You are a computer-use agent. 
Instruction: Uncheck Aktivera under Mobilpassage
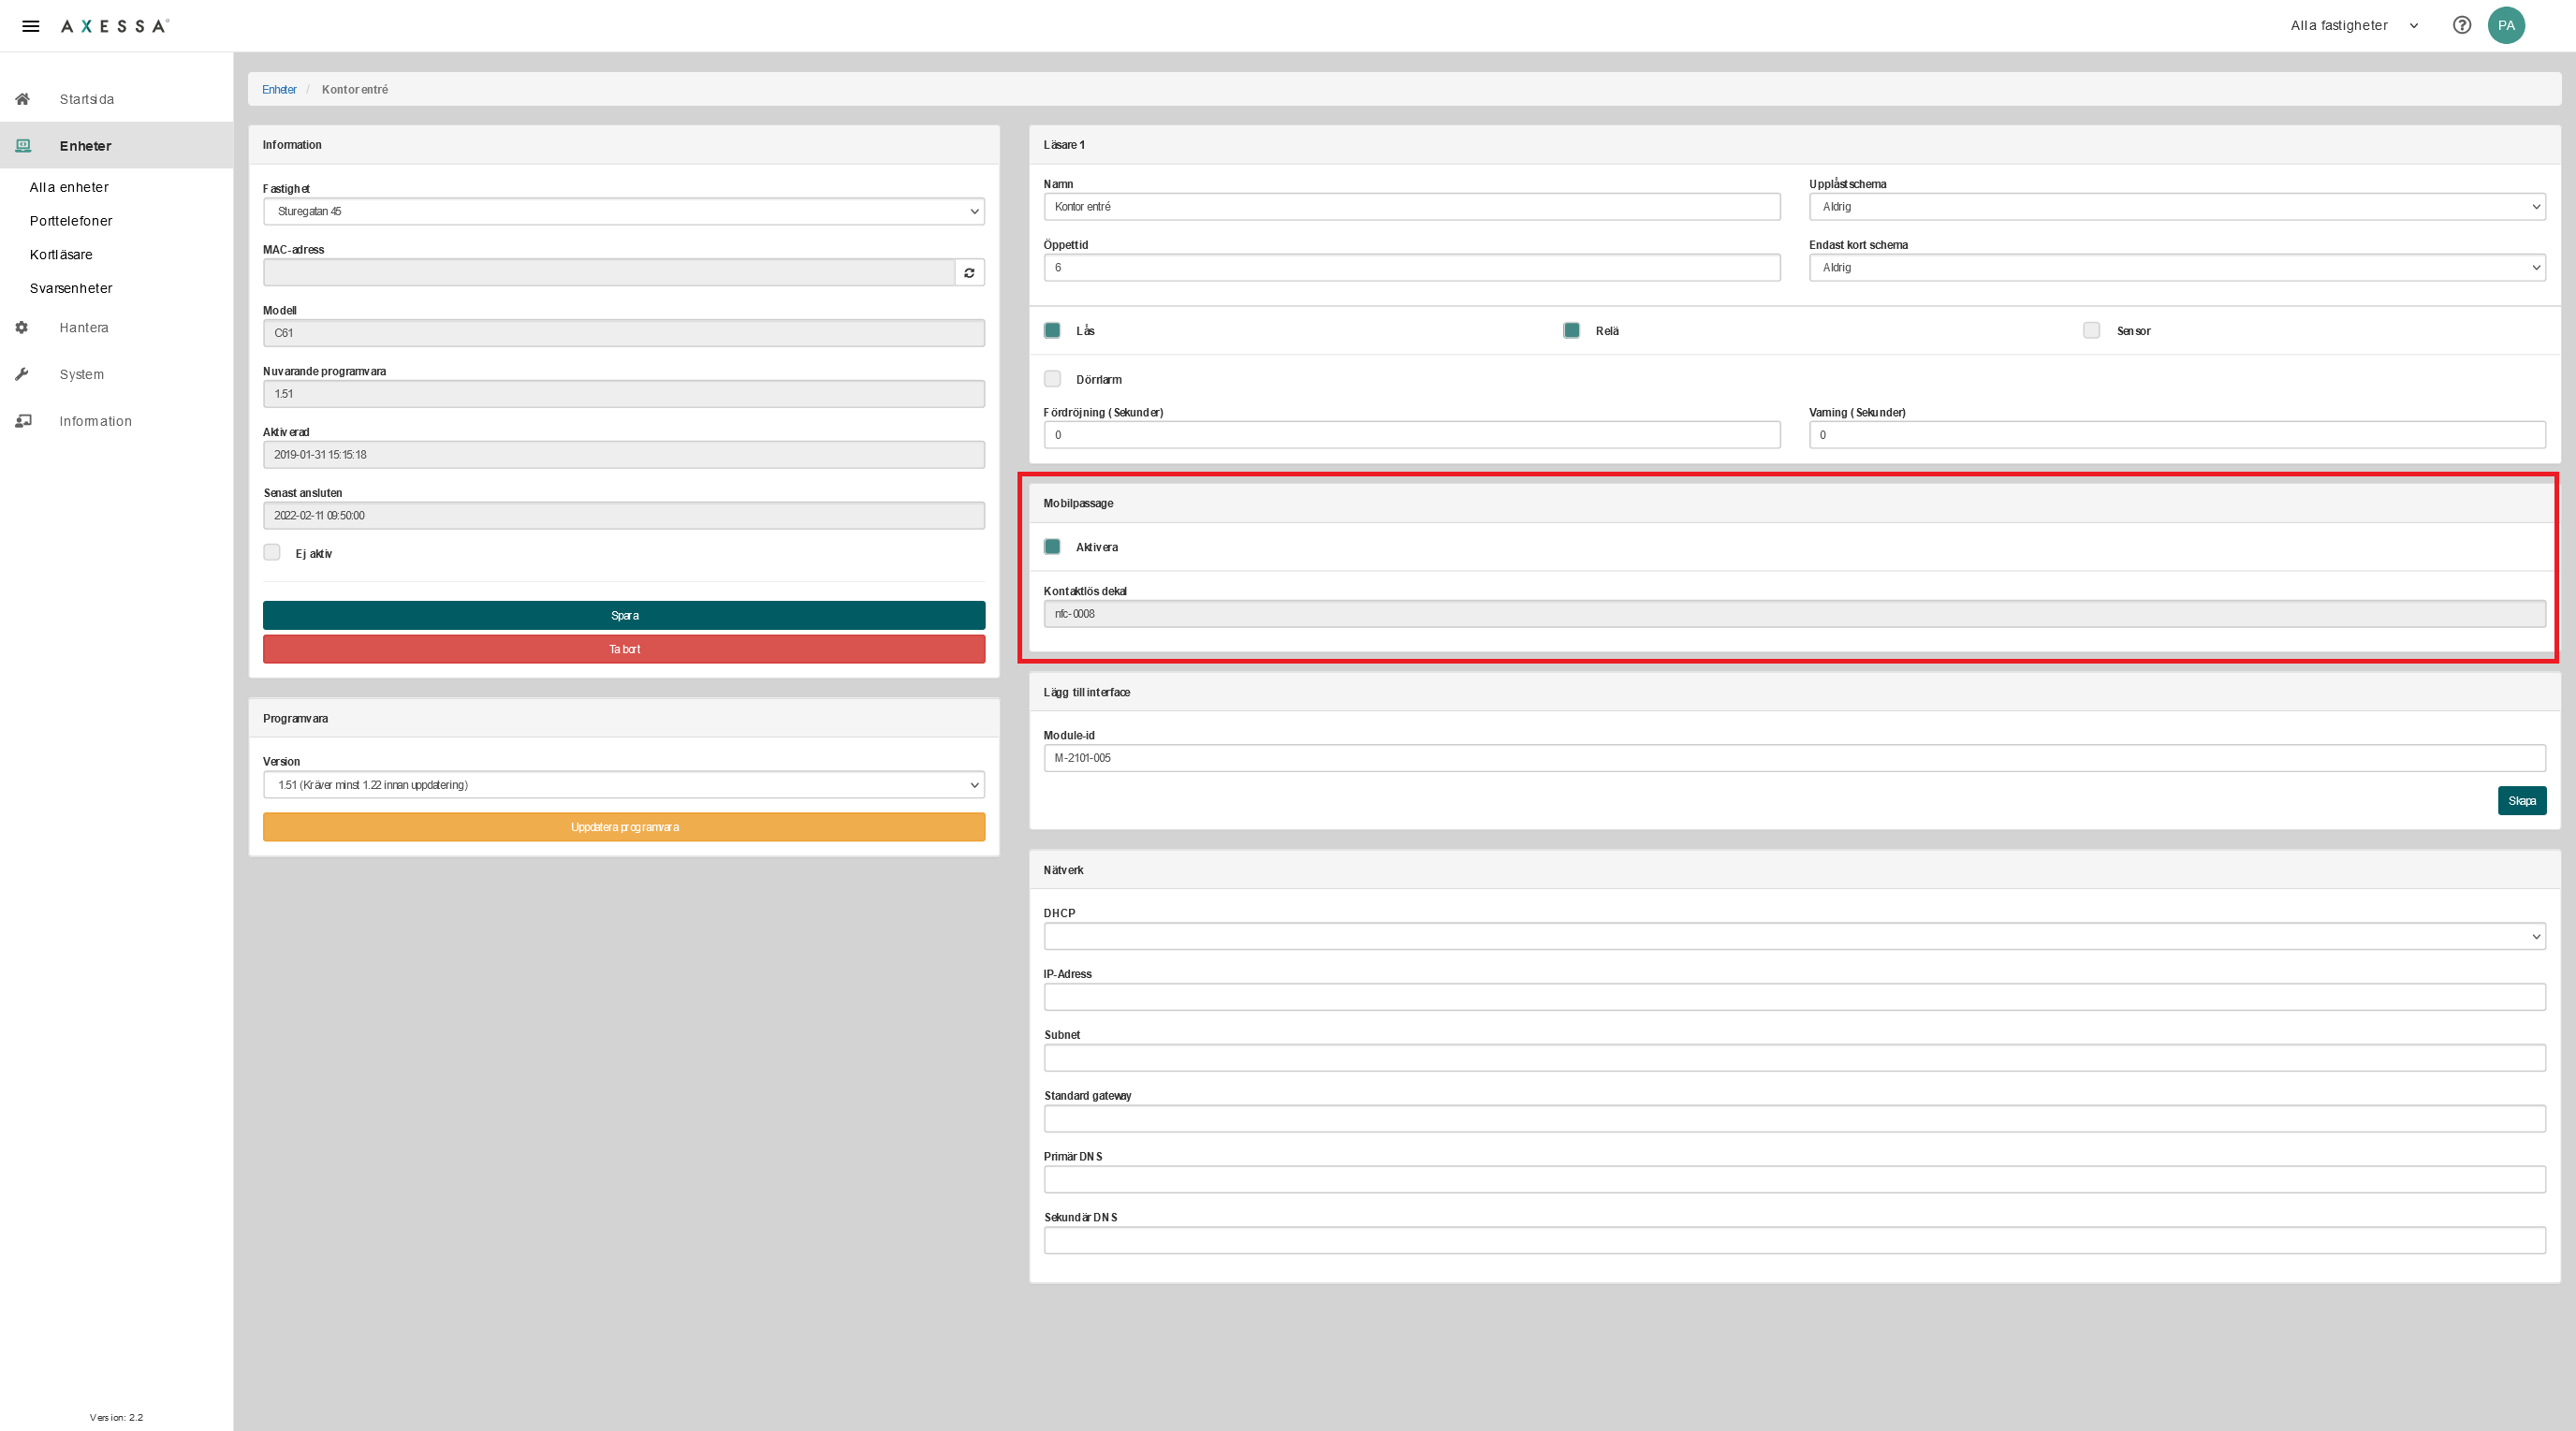tap(1052, 547)
